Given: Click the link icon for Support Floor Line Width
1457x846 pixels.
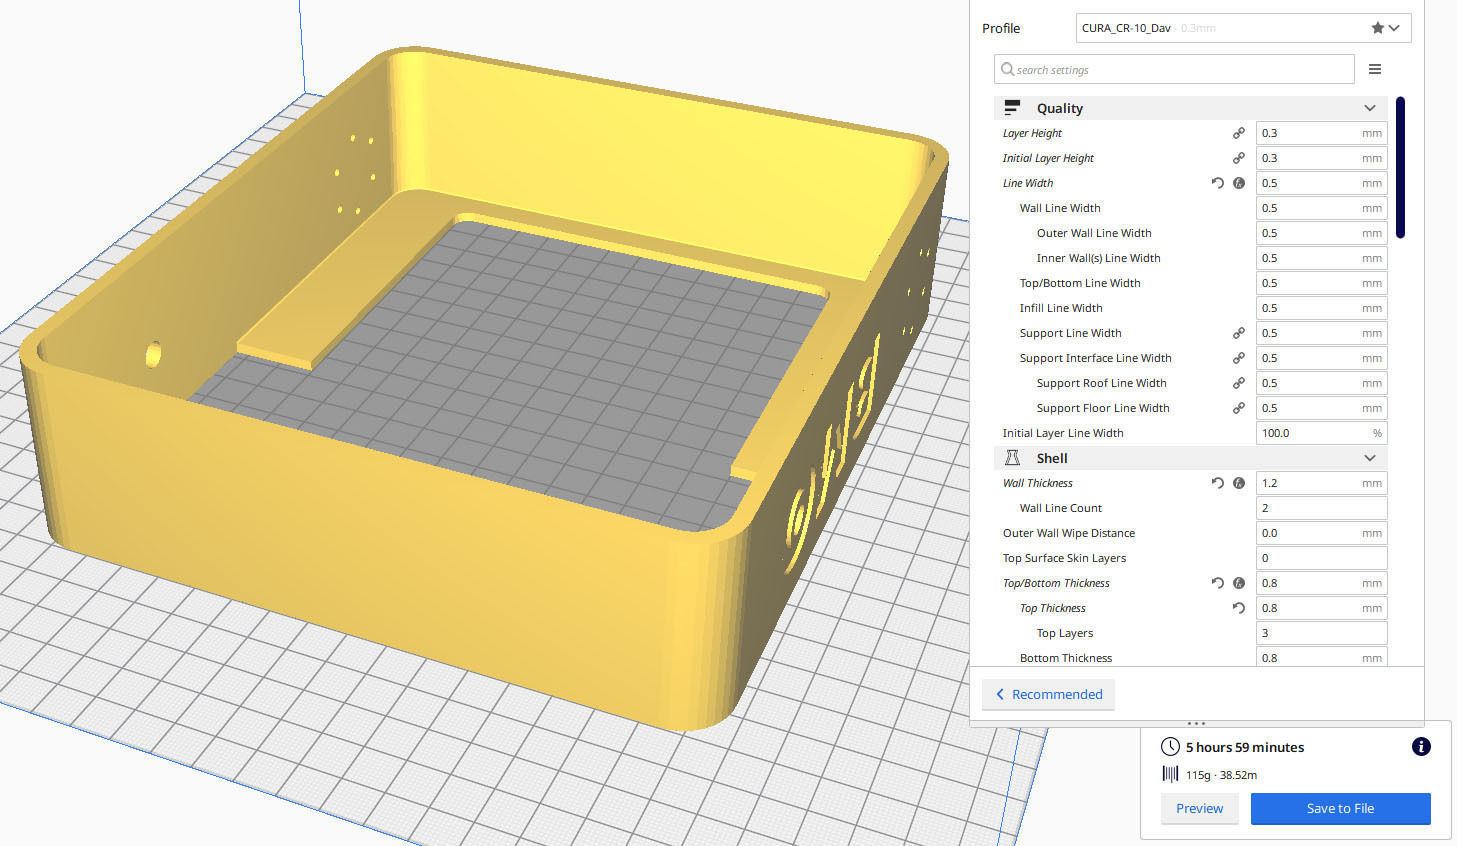Looking at the screenshot, I should [1239, 408].
